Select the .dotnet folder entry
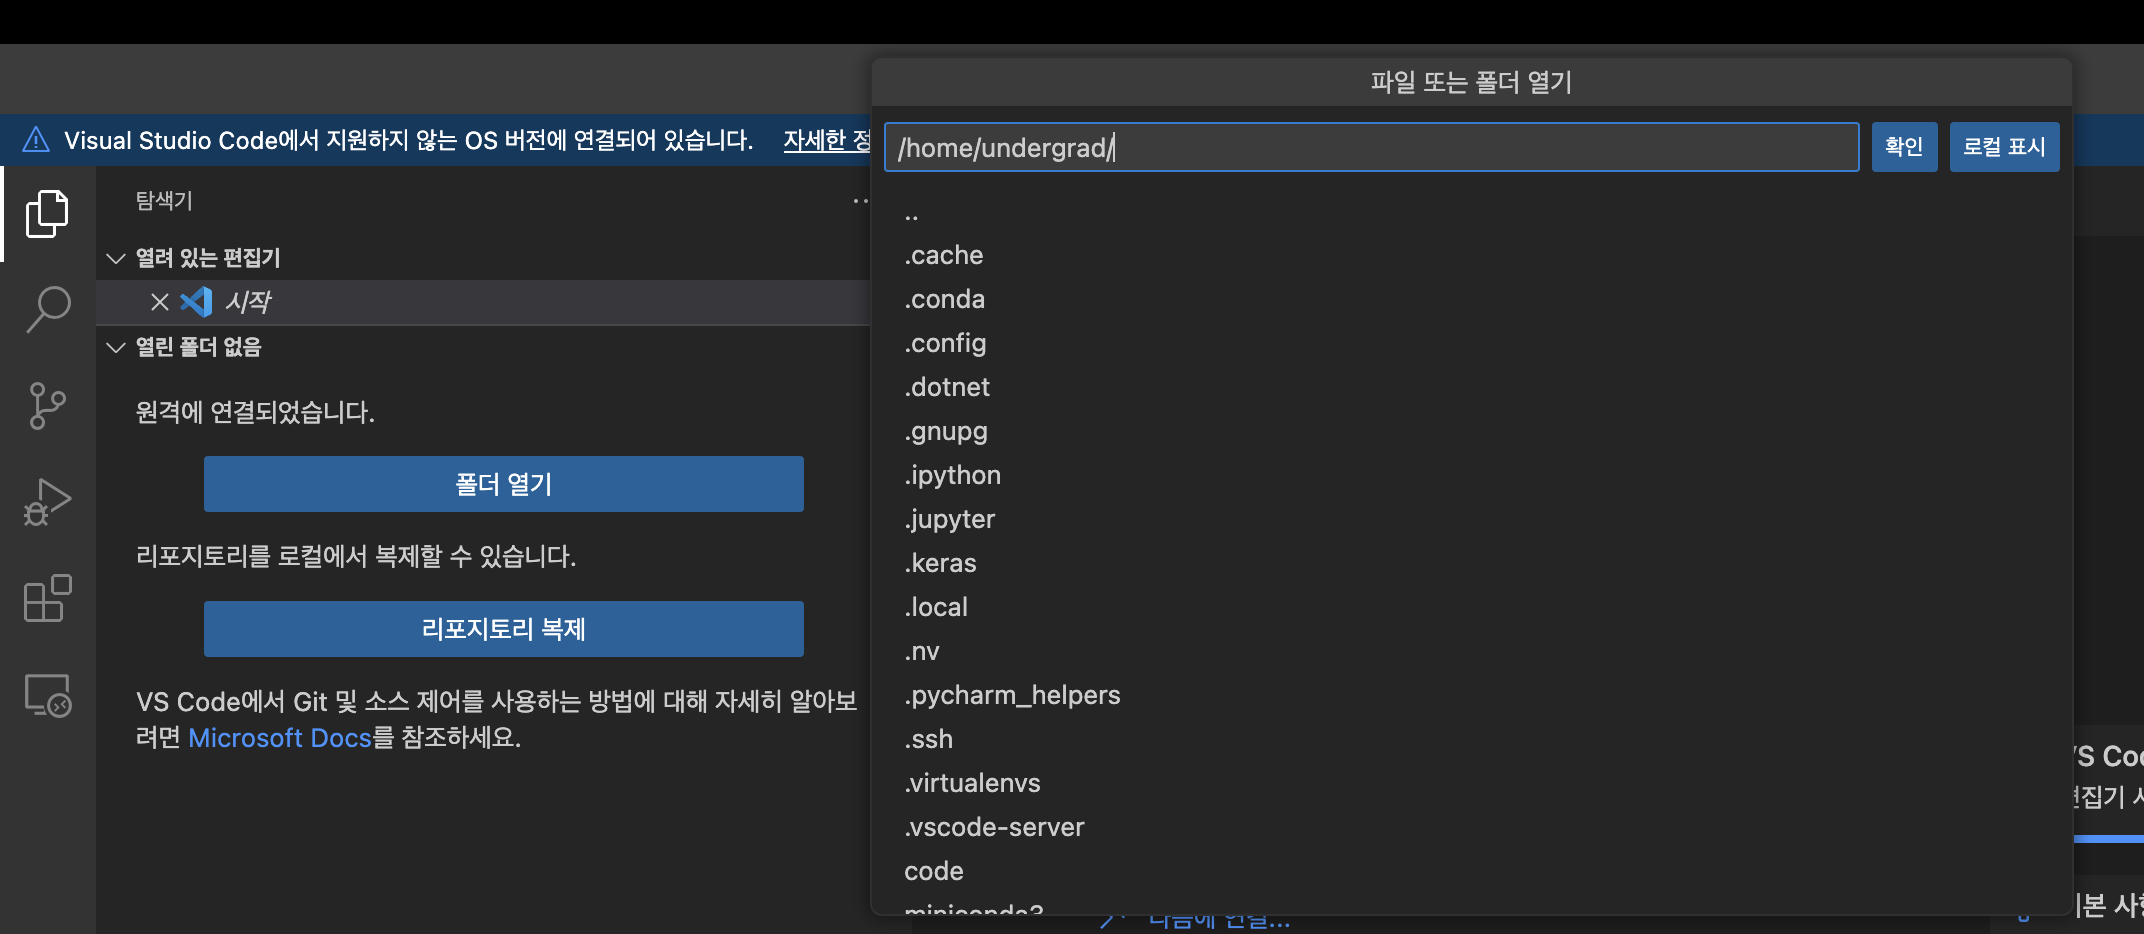2144x934 pixels. click(x=1471, y=388)
